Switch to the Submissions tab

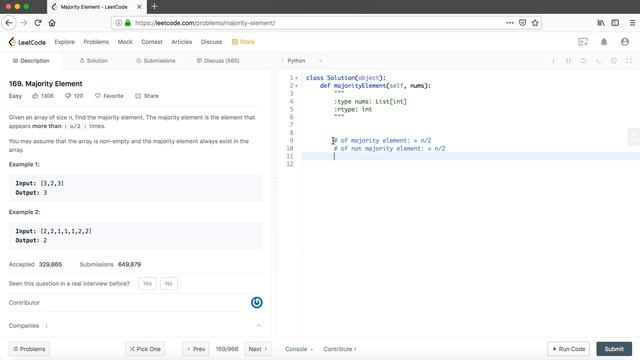coord(156,61)
